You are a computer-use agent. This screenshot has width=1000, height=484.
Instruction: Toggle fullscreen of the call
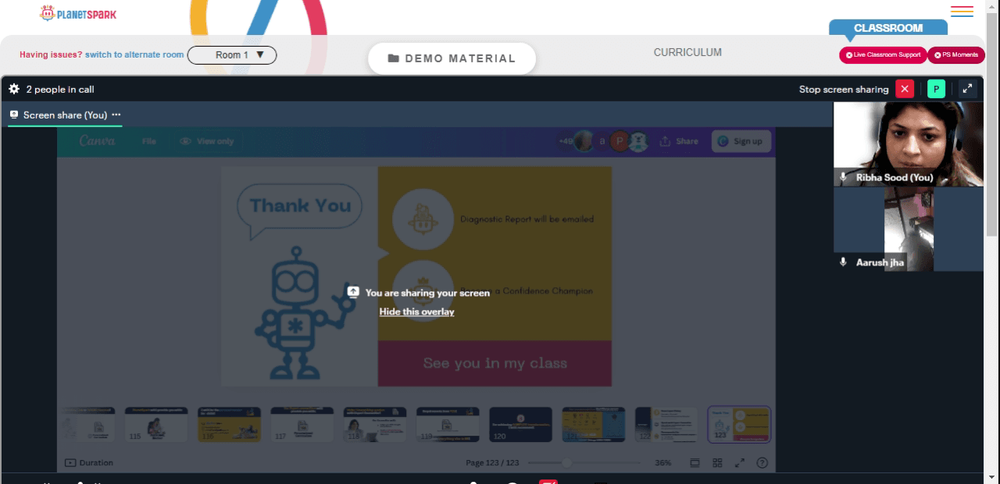click(967, 89)
